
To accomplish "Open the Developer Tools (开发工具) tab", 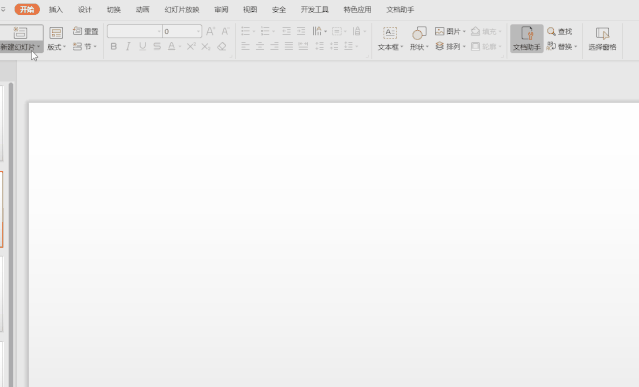I will pyautogui.click(x=315, y=10).
